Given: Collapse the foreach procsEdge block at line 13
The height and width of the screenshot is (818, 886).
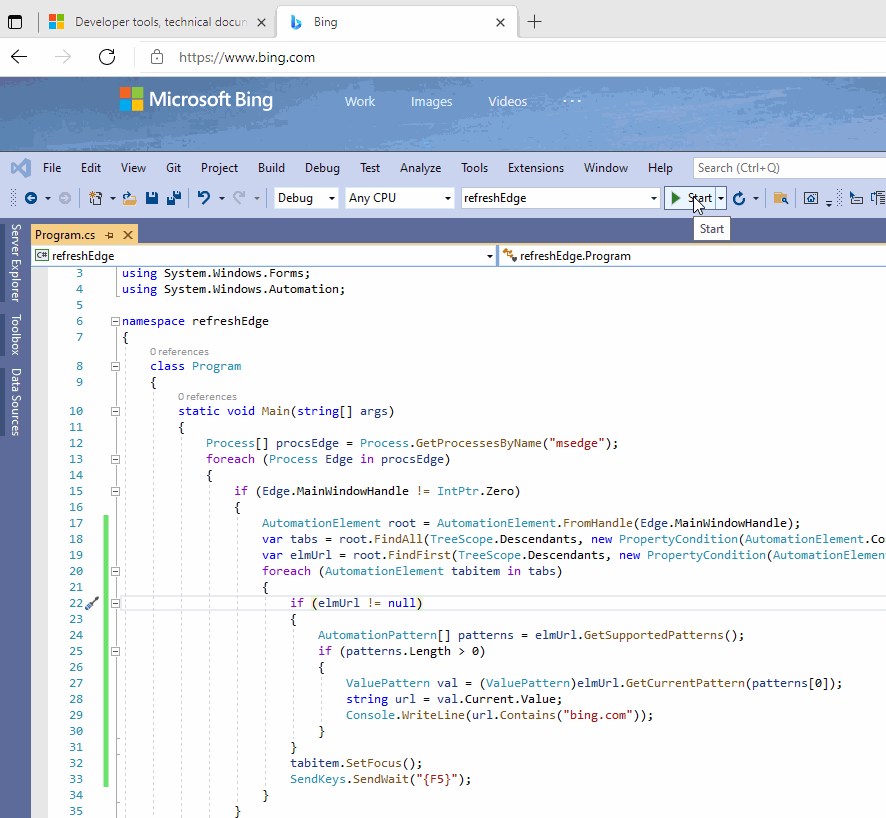Looking at the screenshot, I should point(115,459).
